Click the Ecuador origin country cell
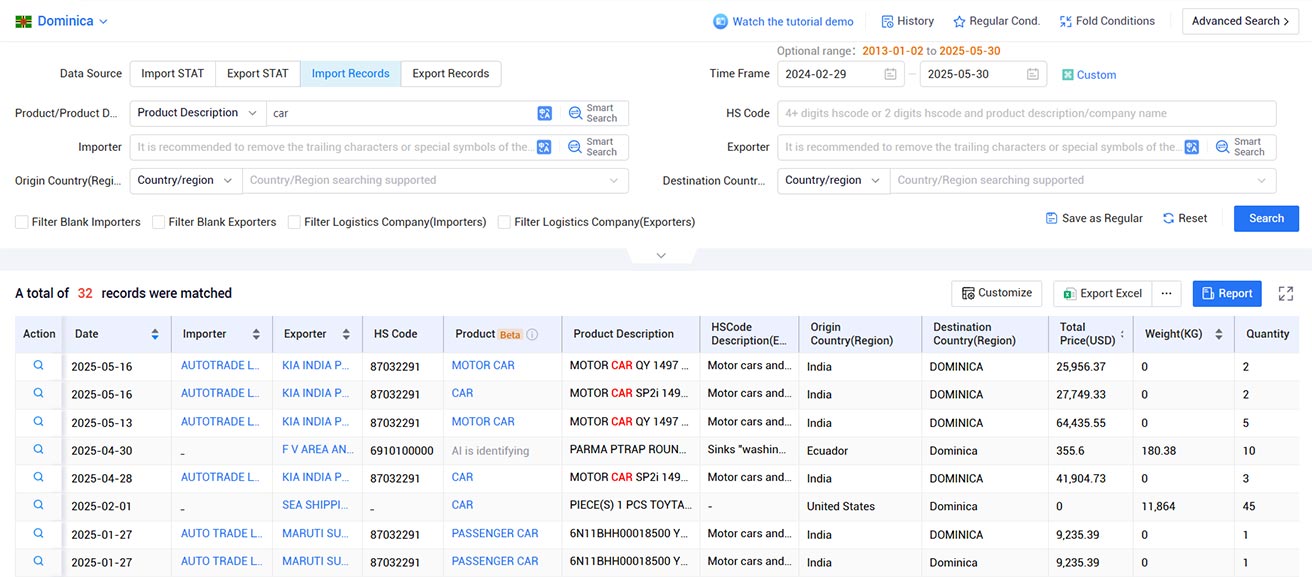Screen dimensions: 1312x577 pyautogui.click(x=827, y=451)
